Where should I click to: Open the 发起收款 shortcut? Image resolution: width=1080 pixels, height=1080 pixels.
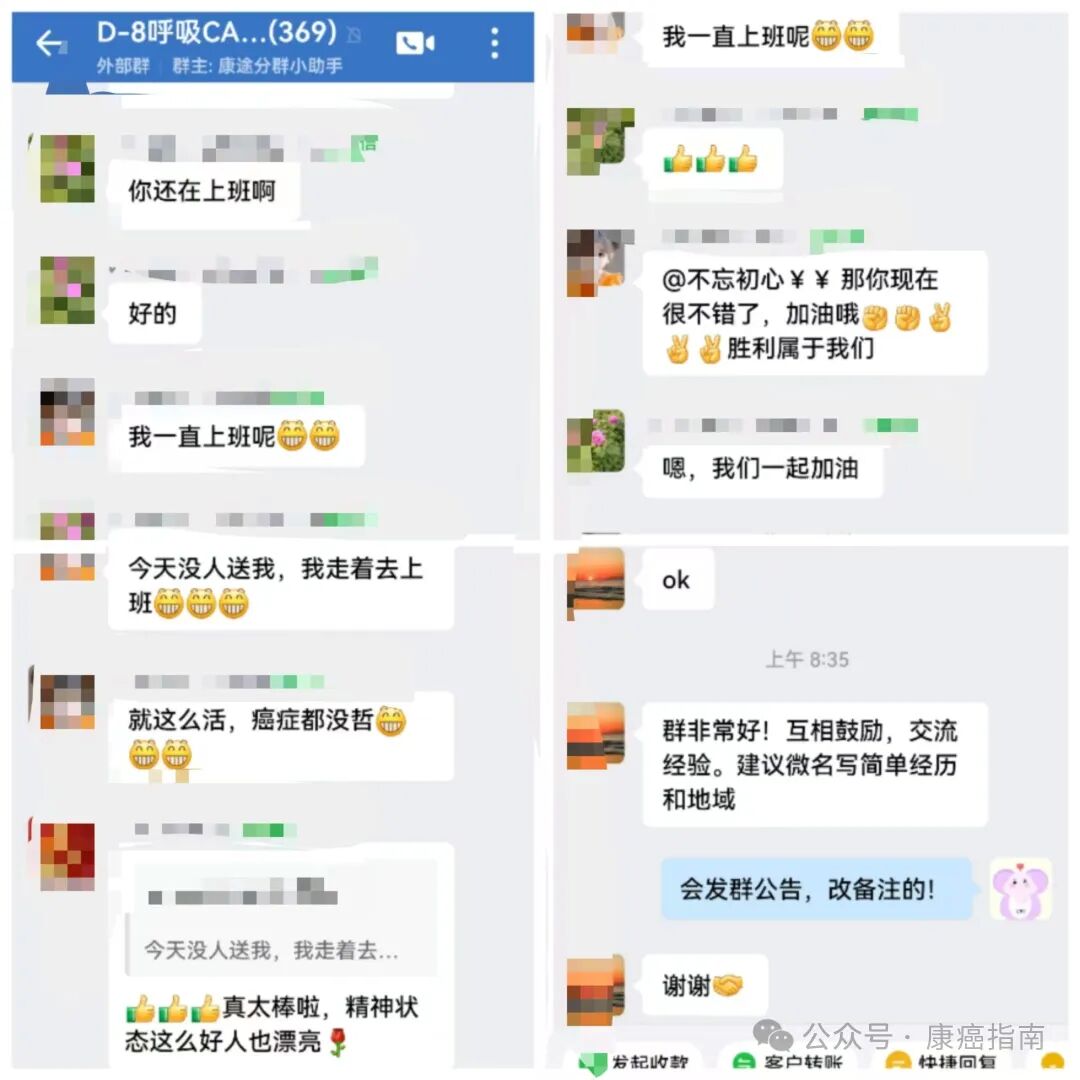pyautogui.click(x=634, y=1062)
